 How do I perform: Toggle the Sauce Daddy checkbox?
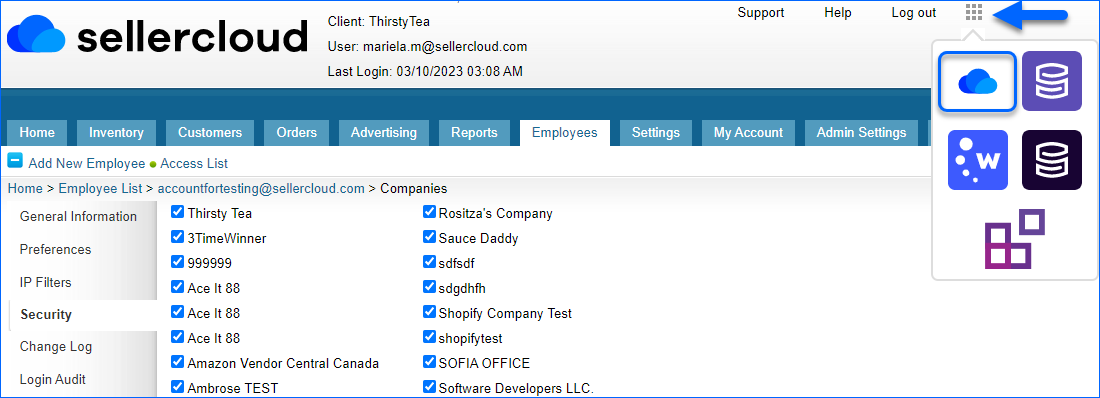429,237
